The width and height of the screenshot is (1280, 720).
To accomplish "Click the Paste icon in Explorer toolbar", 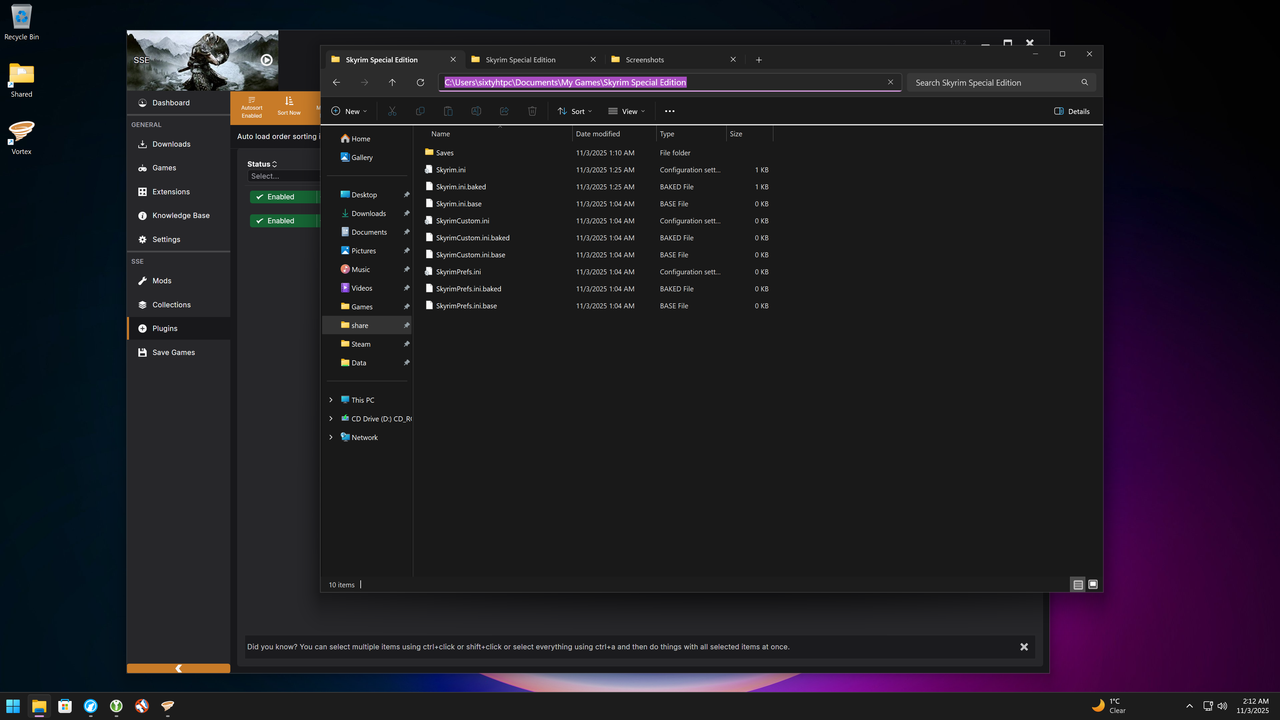I will click(447, 111).
